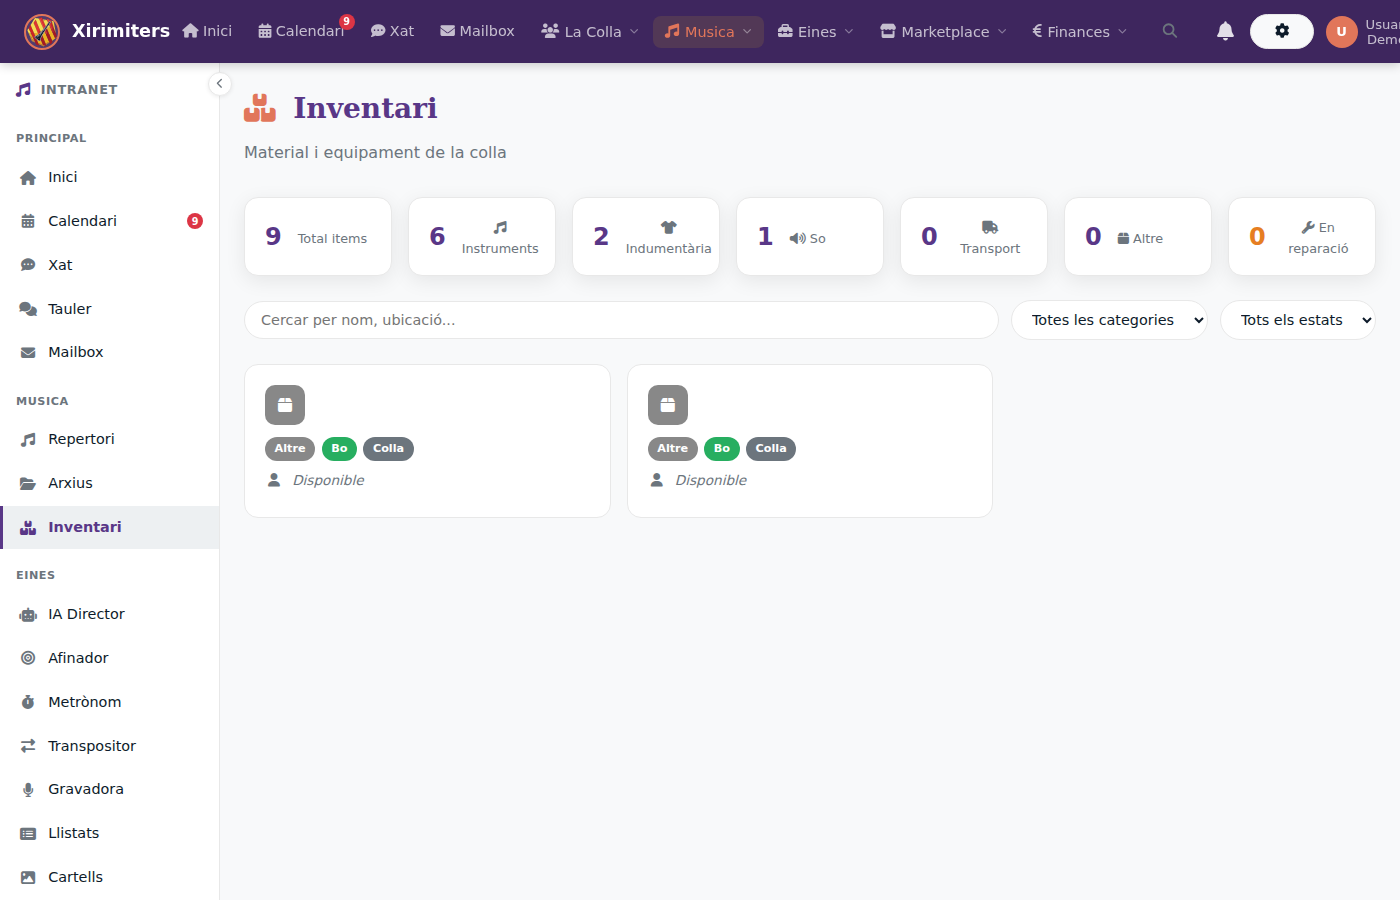Open the 'Tots els estats' dropdown
Viewport: 1400px width, 900px height.
point(1298,320)
